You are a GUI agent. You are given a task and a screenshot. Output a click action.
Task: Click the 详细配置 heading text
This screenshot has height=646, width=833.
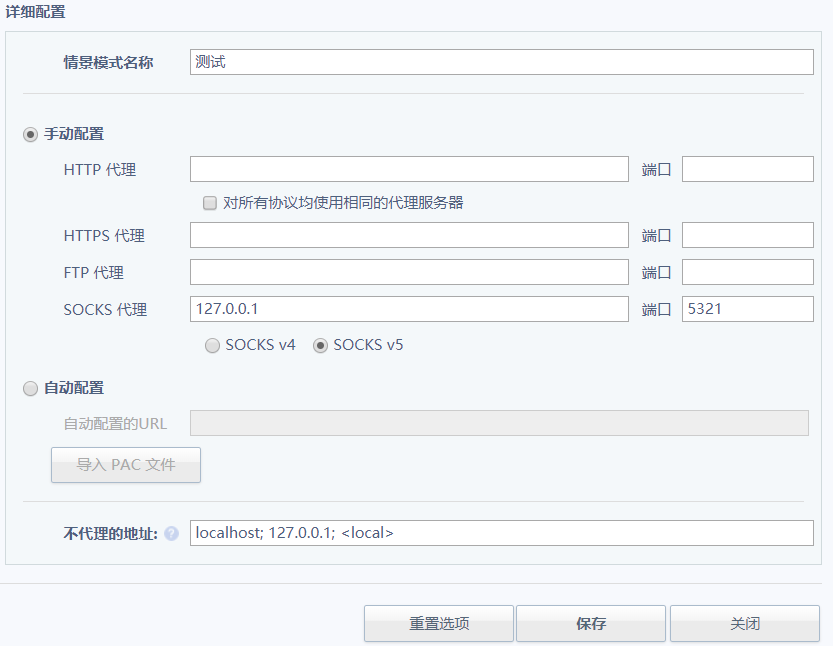[x=35, y=12]
